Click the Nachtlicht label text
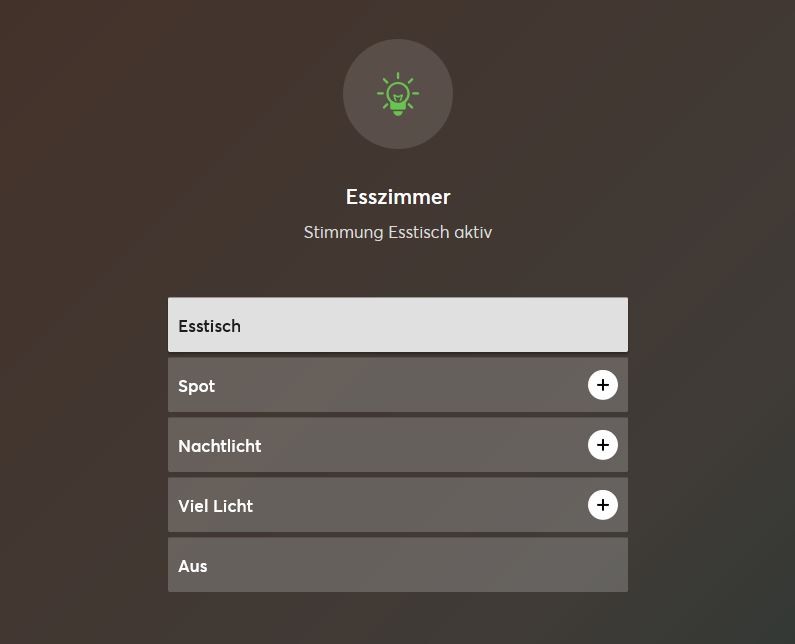This screenshot has width=795, height=644. click(220, 446)
